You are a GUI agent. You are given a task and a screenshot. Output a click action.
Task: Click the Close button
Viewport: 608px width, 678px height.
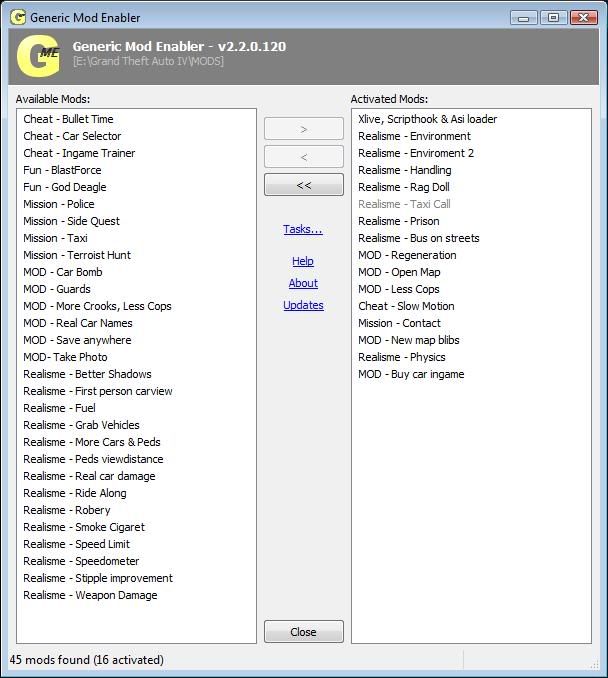304,632
